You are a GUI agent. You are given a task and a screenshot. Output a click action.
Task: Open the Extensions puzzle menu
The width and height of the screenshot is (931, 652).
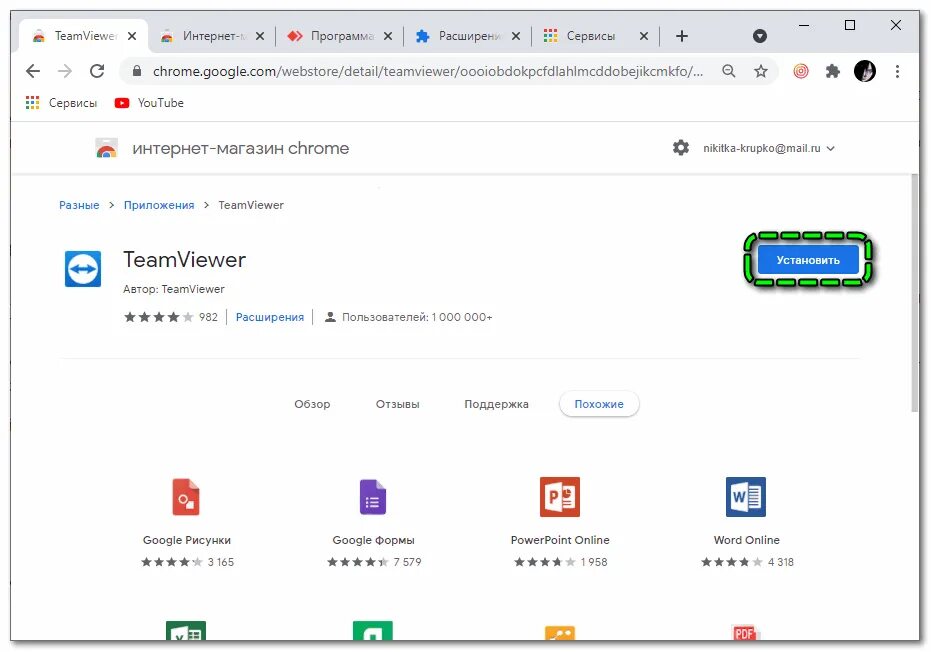833,71
